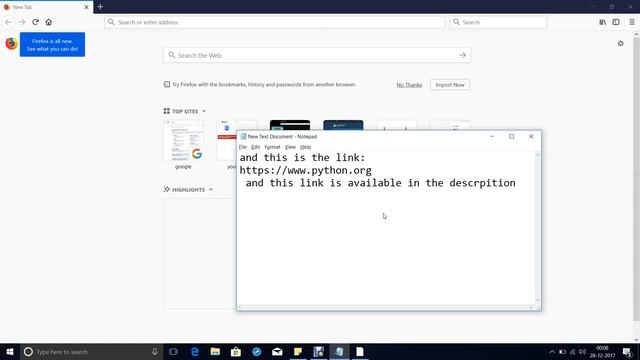
Task: Open the white document taskbar icon
Action: 360,351
